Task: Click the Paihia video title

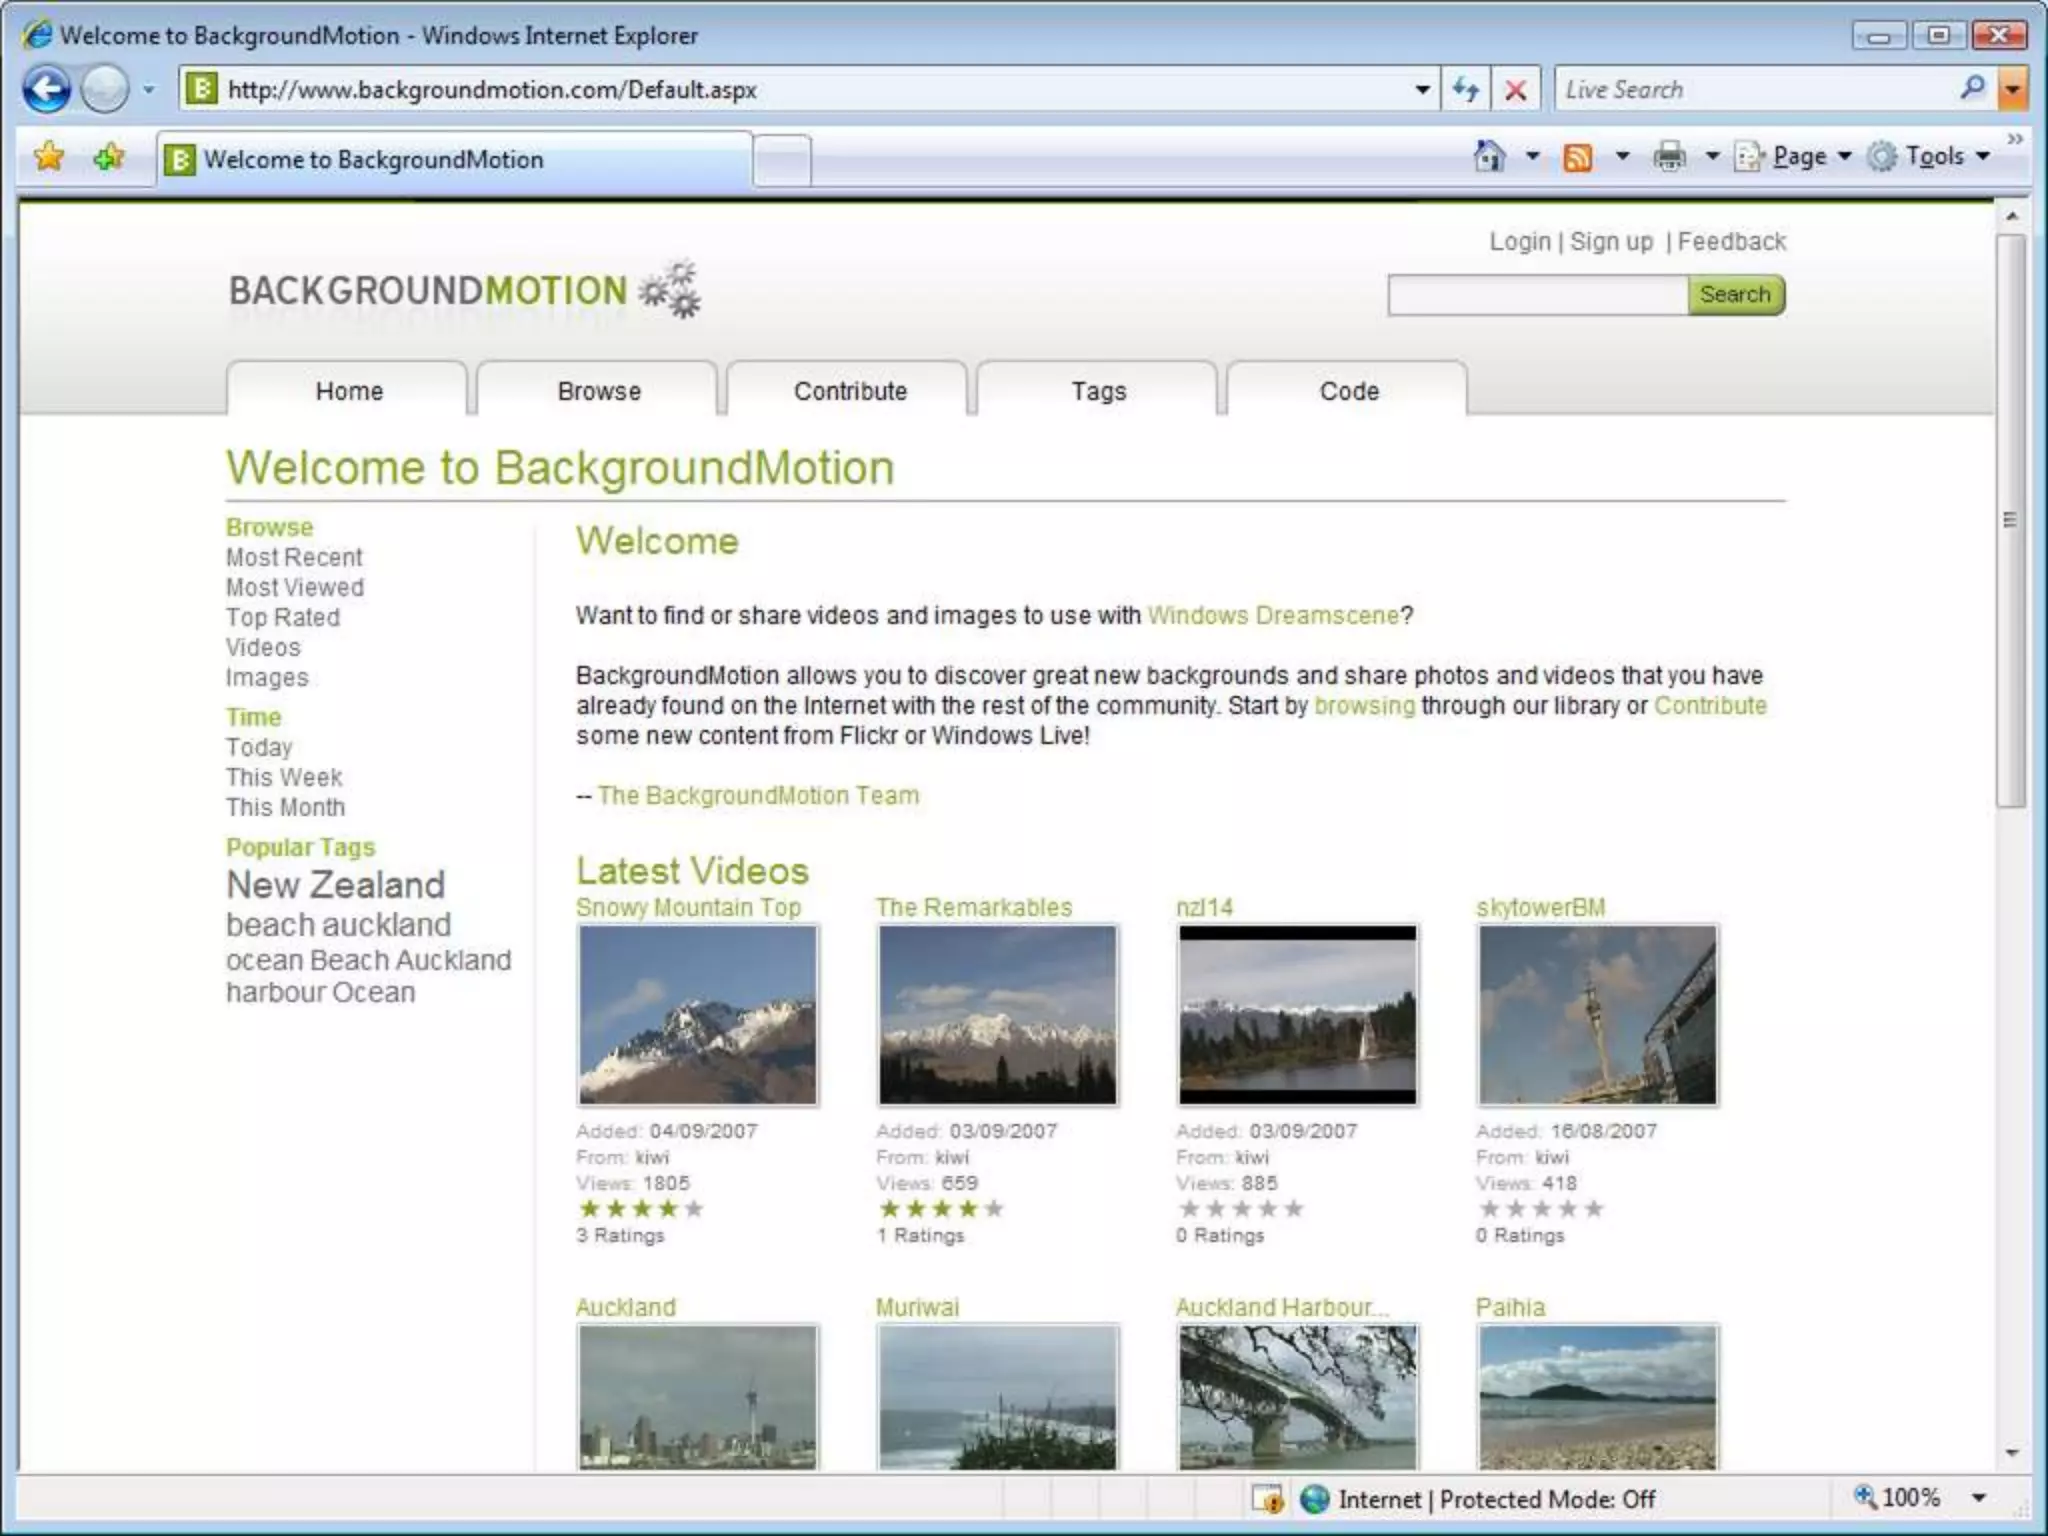Action: (1510, 1307)
